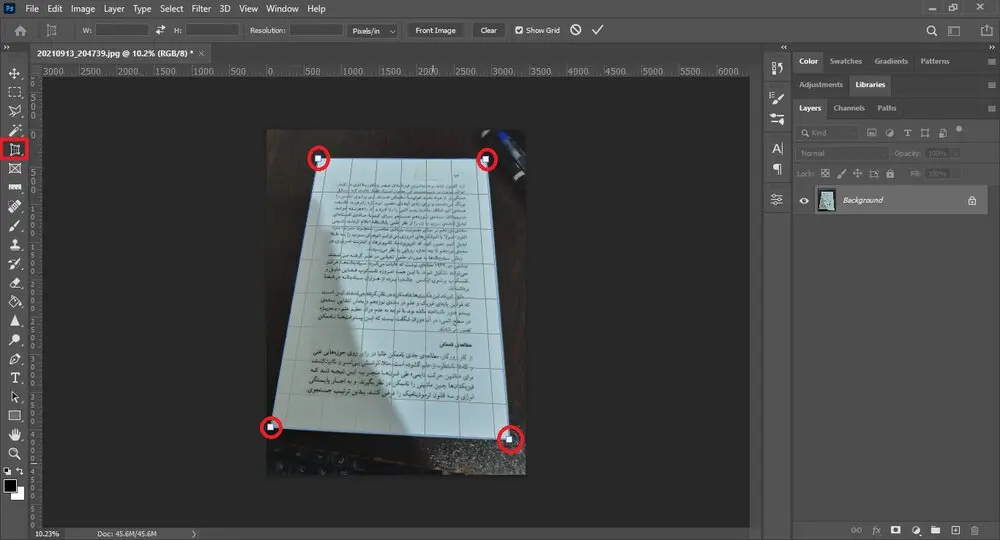Open the workspace layout switcher icon
The width and height of the screenshot is (1000, 540).
coord(954,31)
